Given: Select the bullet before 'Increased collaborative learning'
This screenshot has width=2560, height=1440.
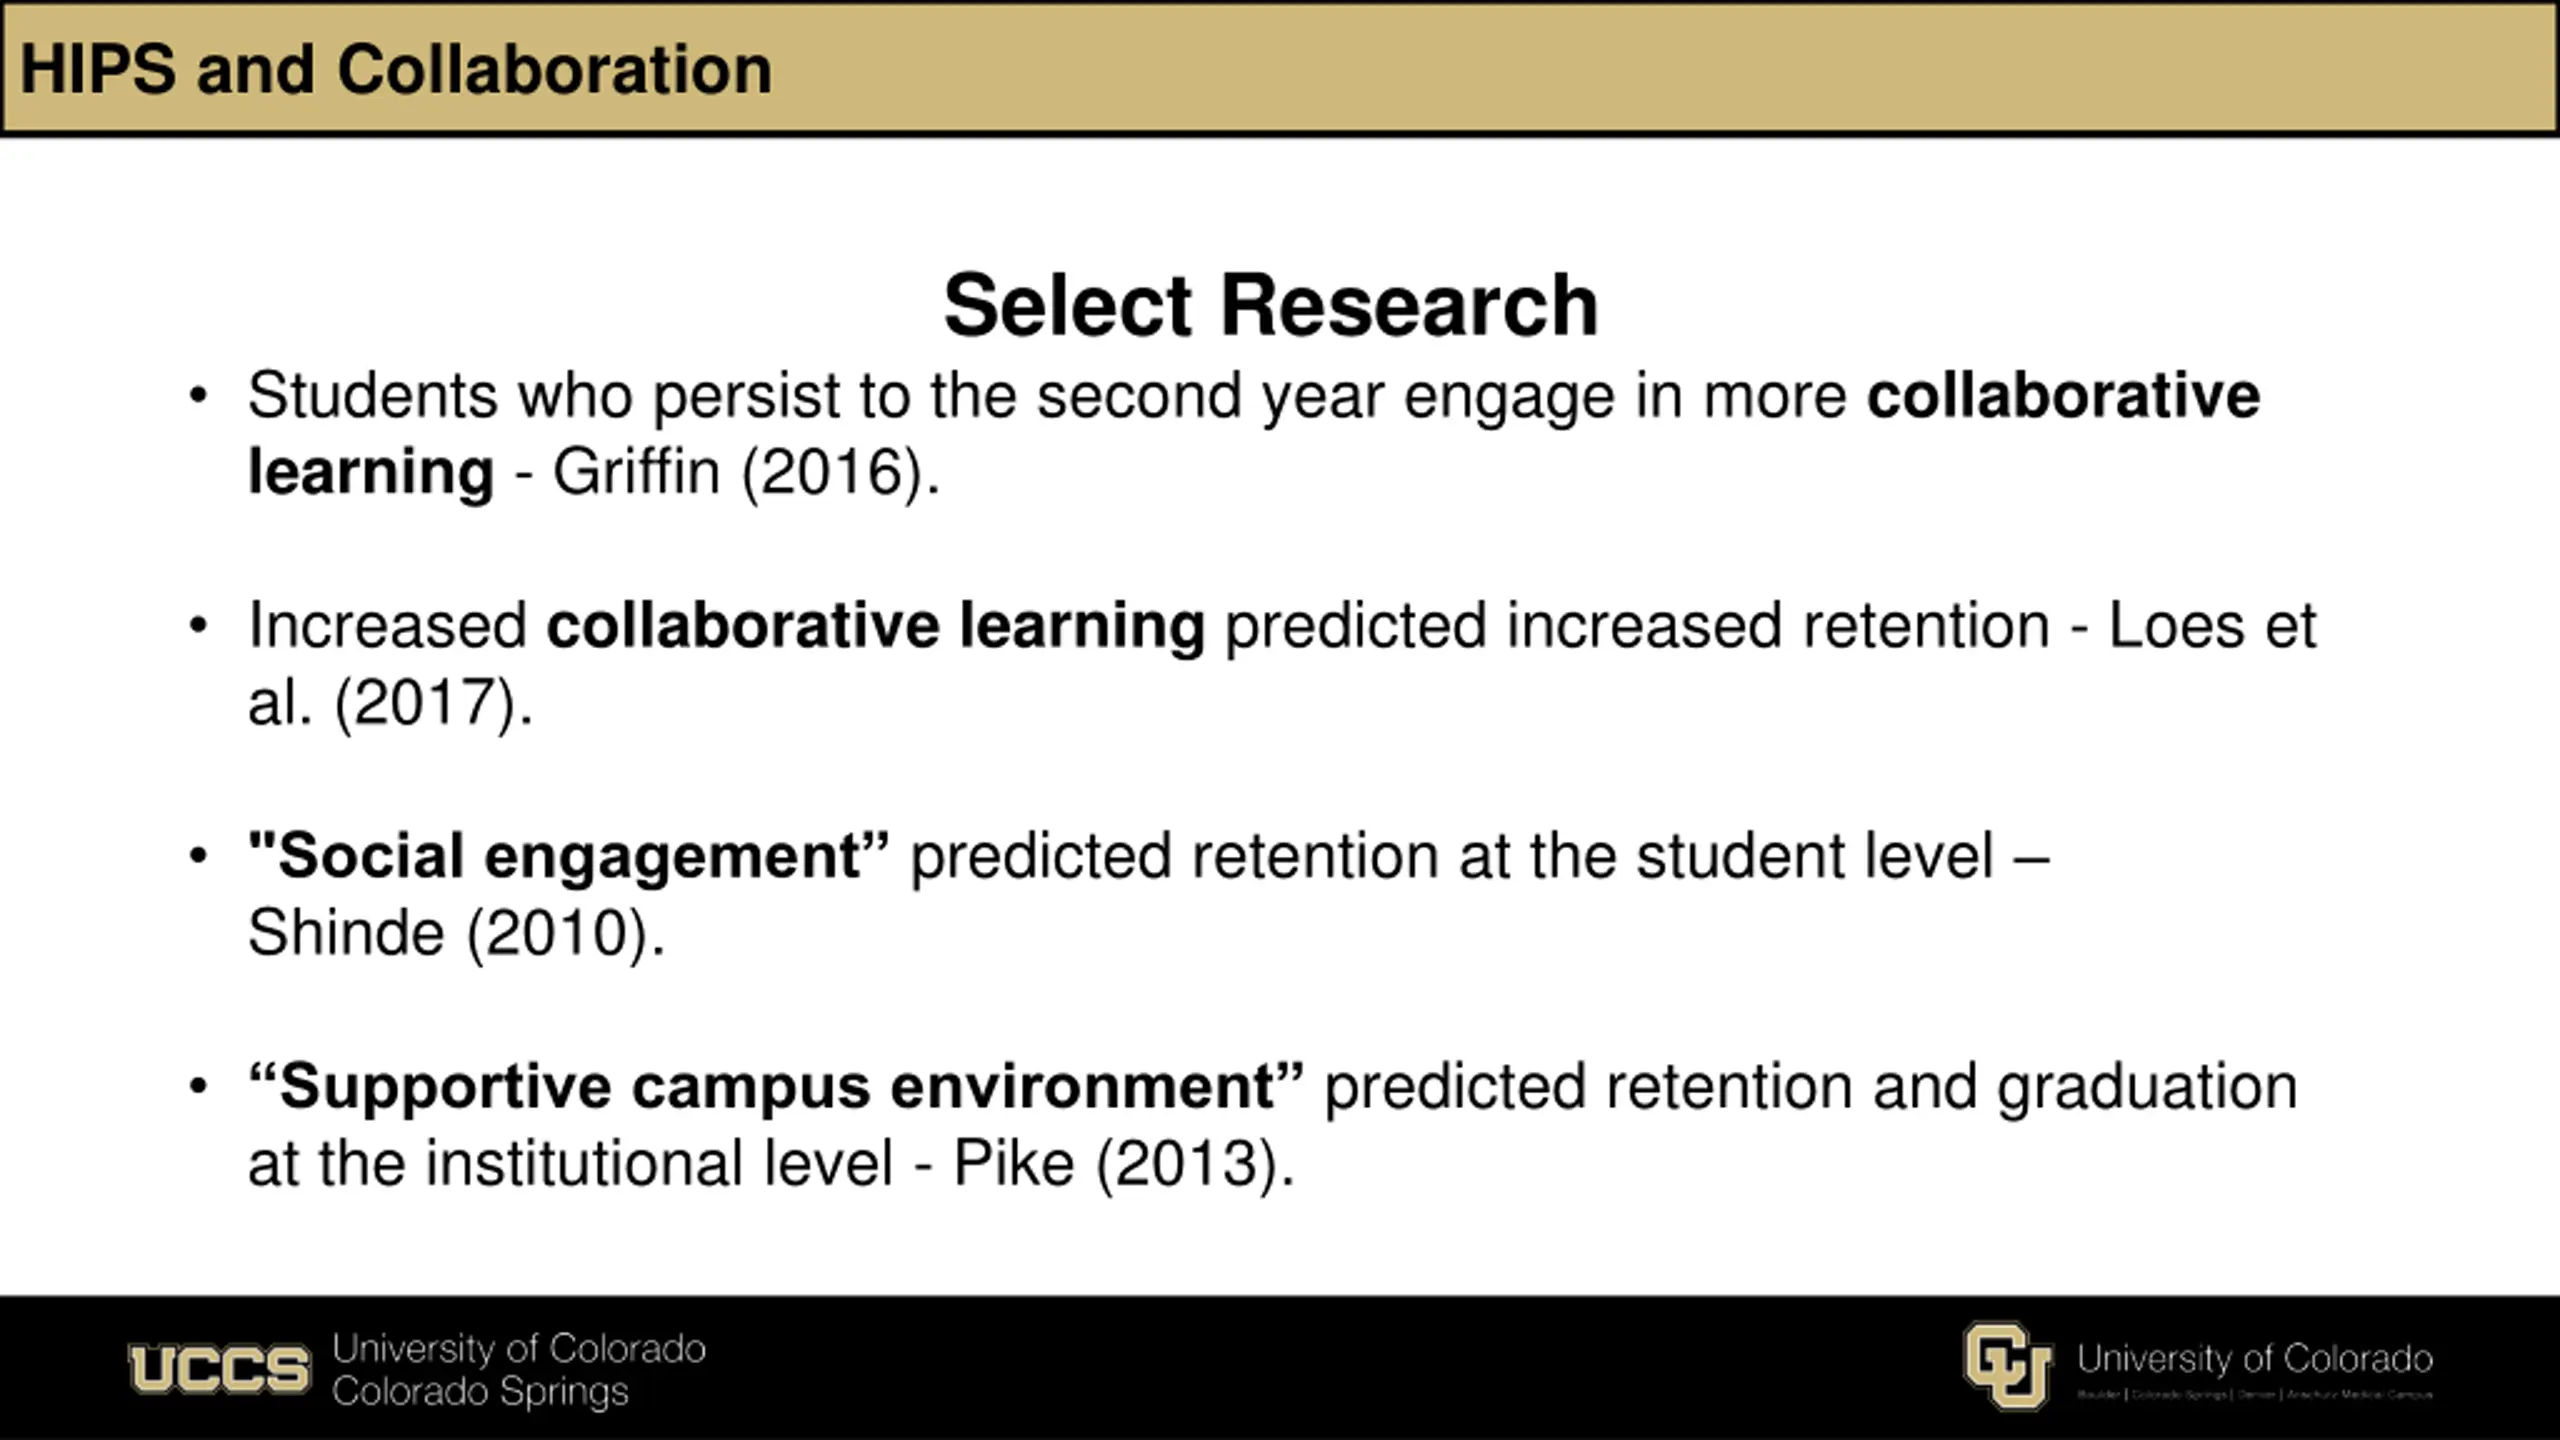Looking at the screenshot, I should [198, 626].
